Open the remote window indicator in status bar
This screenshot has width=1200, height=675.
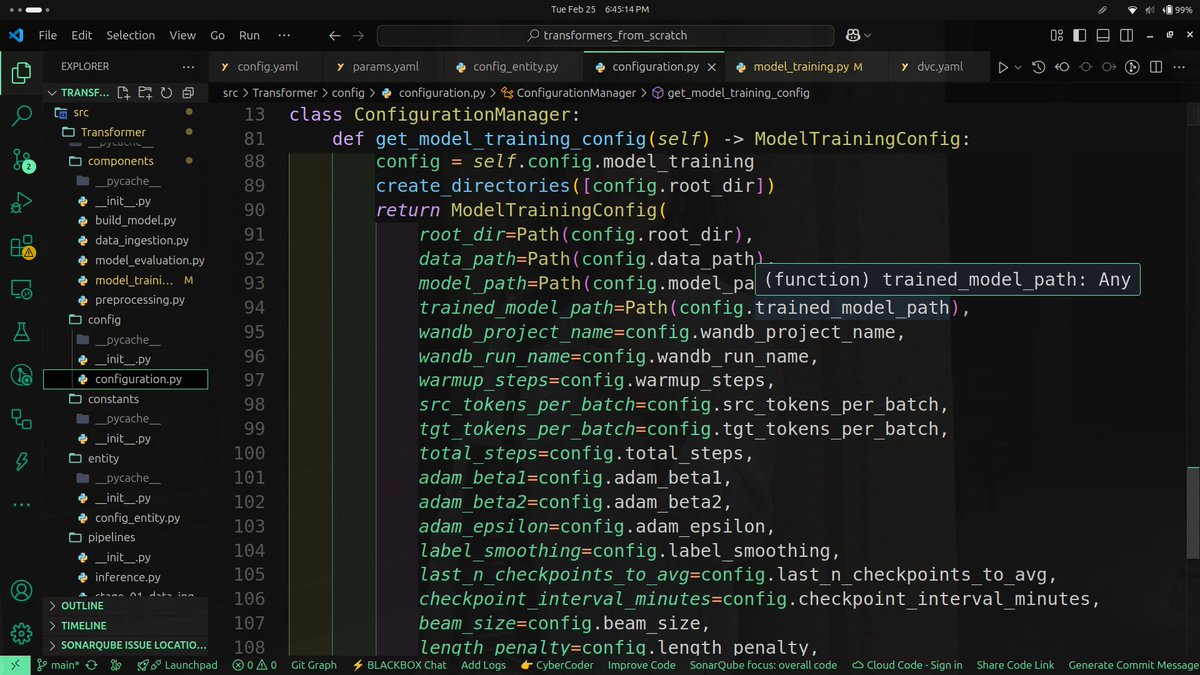(14, 665)
